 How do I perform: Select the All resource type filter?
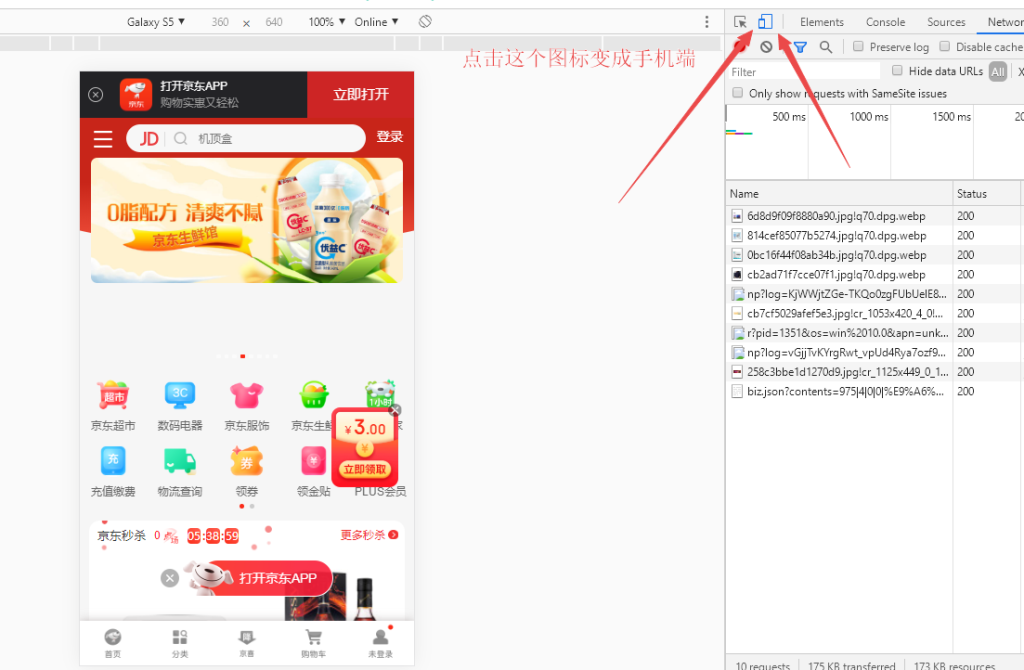(x=997, y=71)
